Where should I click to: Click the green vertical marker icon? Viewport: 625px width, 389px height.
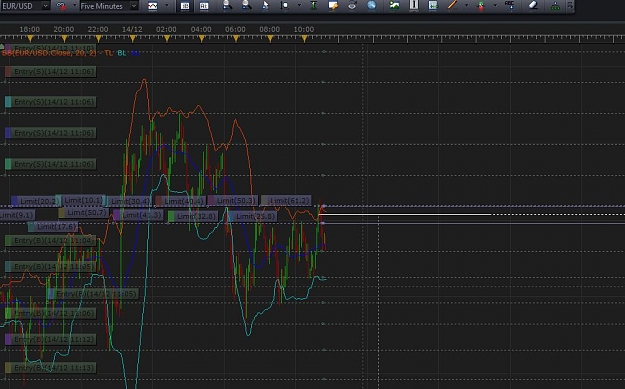click(314, 5)
